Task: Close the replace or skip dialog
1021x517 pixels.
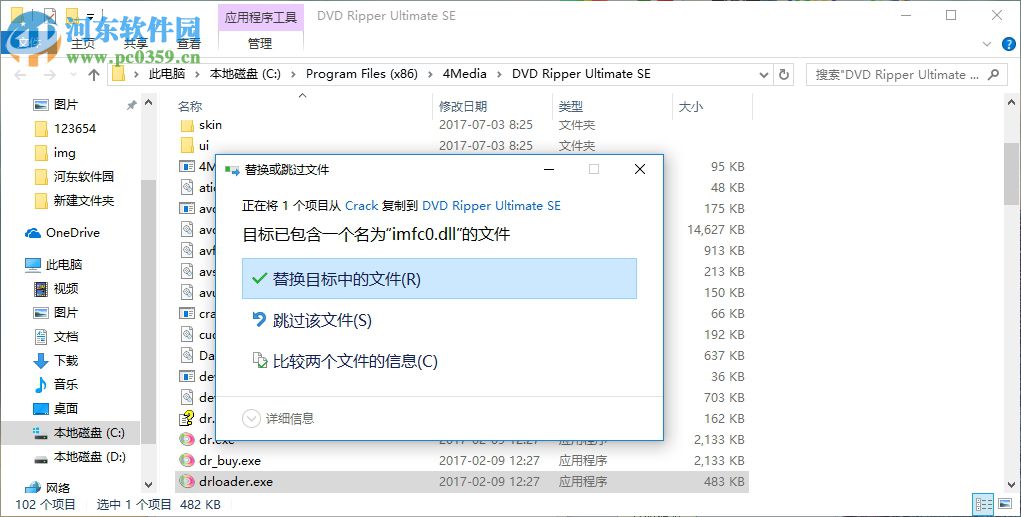Action: coord(639,169)
